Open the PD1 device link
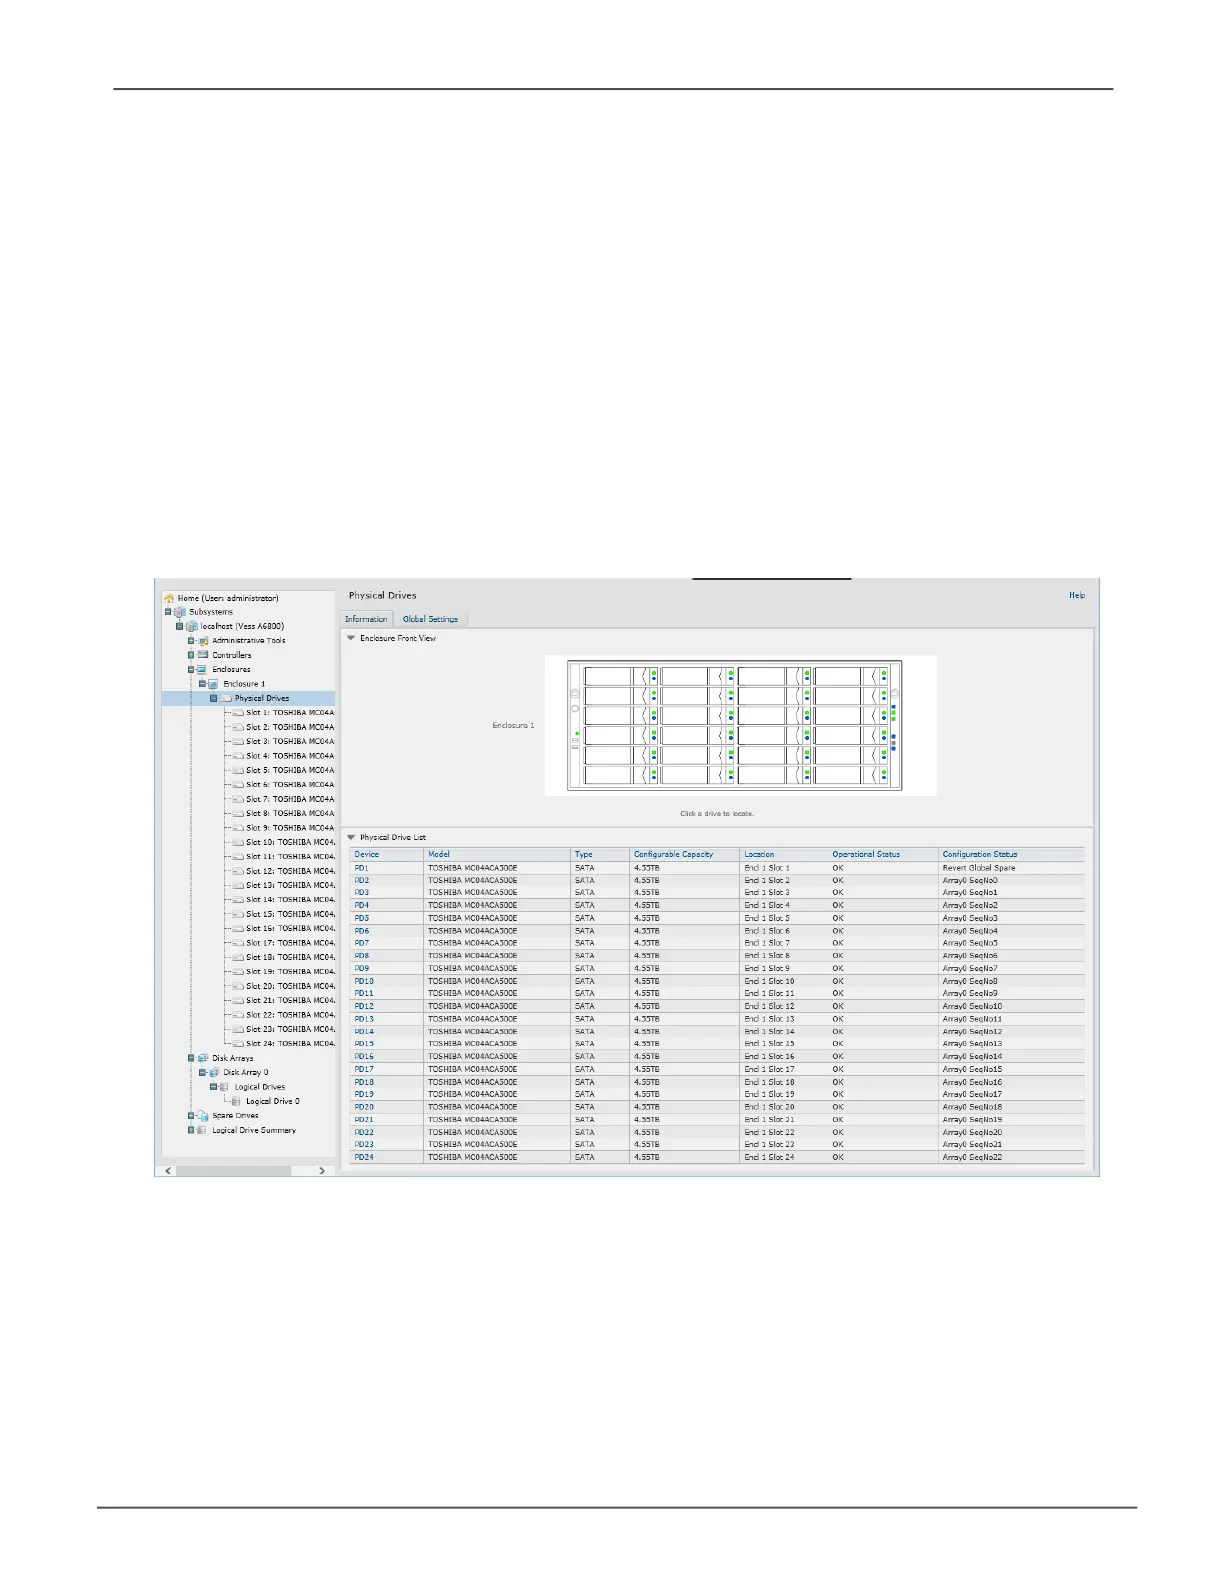Image resolution: width=1224 pixels, height=1584 pixels. [x=361, y=868]
